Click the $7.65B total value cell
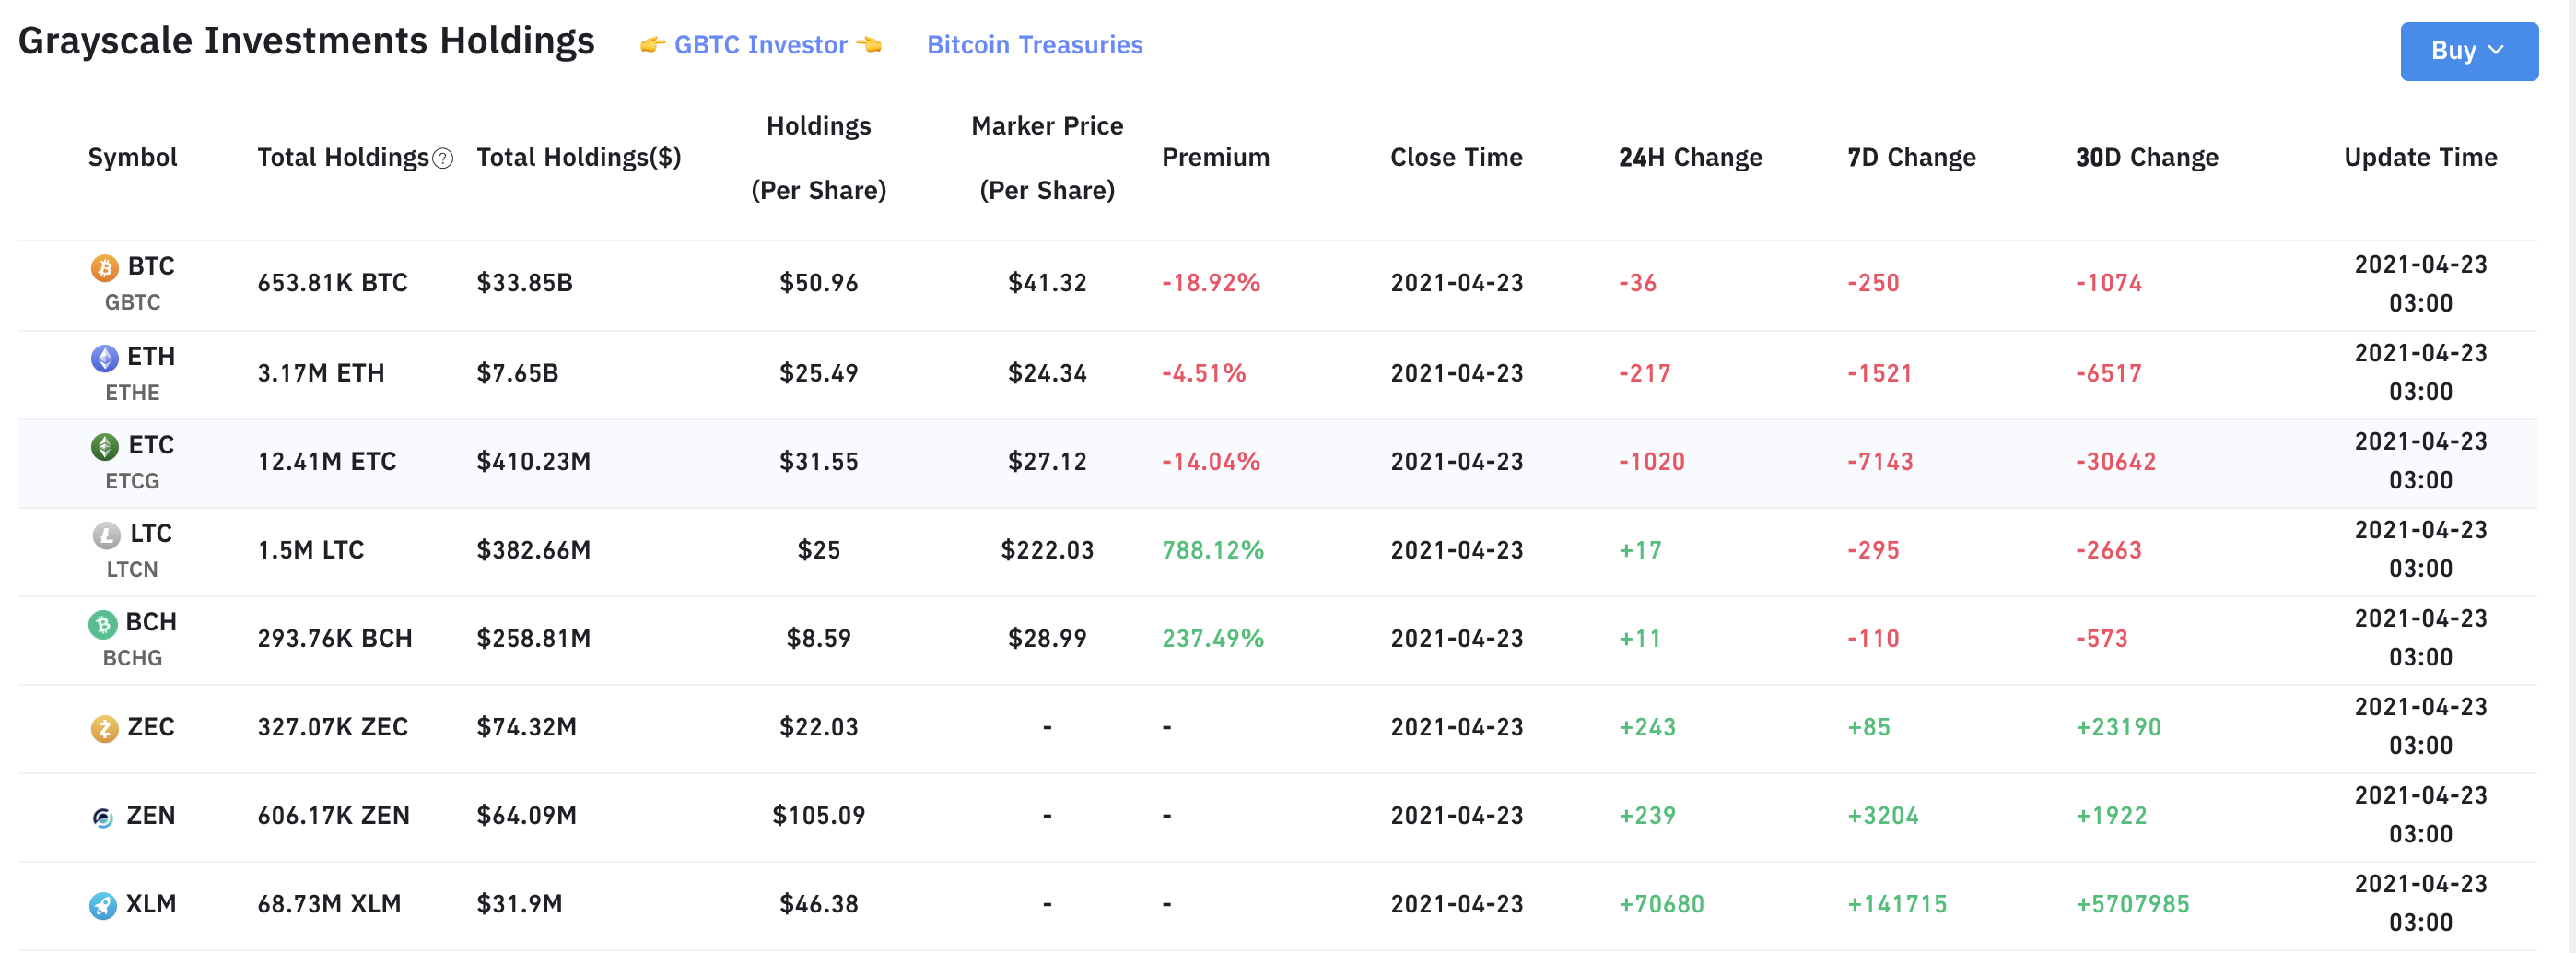 (x=518, y=373)
